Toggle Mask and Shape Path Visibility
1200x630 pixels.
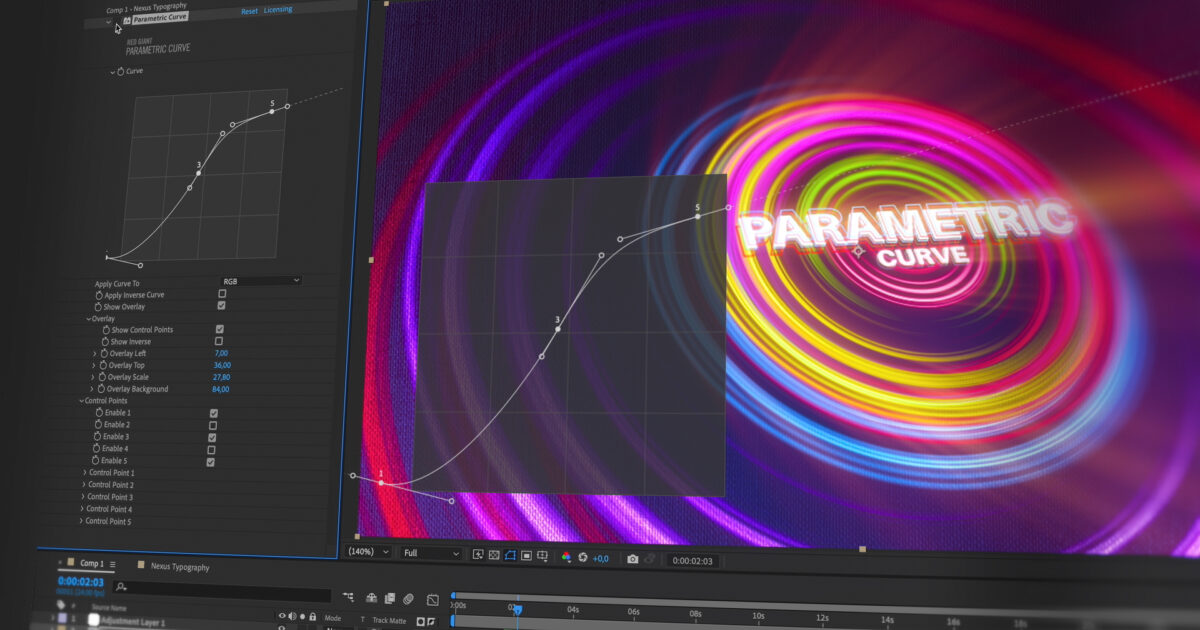(510, 558)
